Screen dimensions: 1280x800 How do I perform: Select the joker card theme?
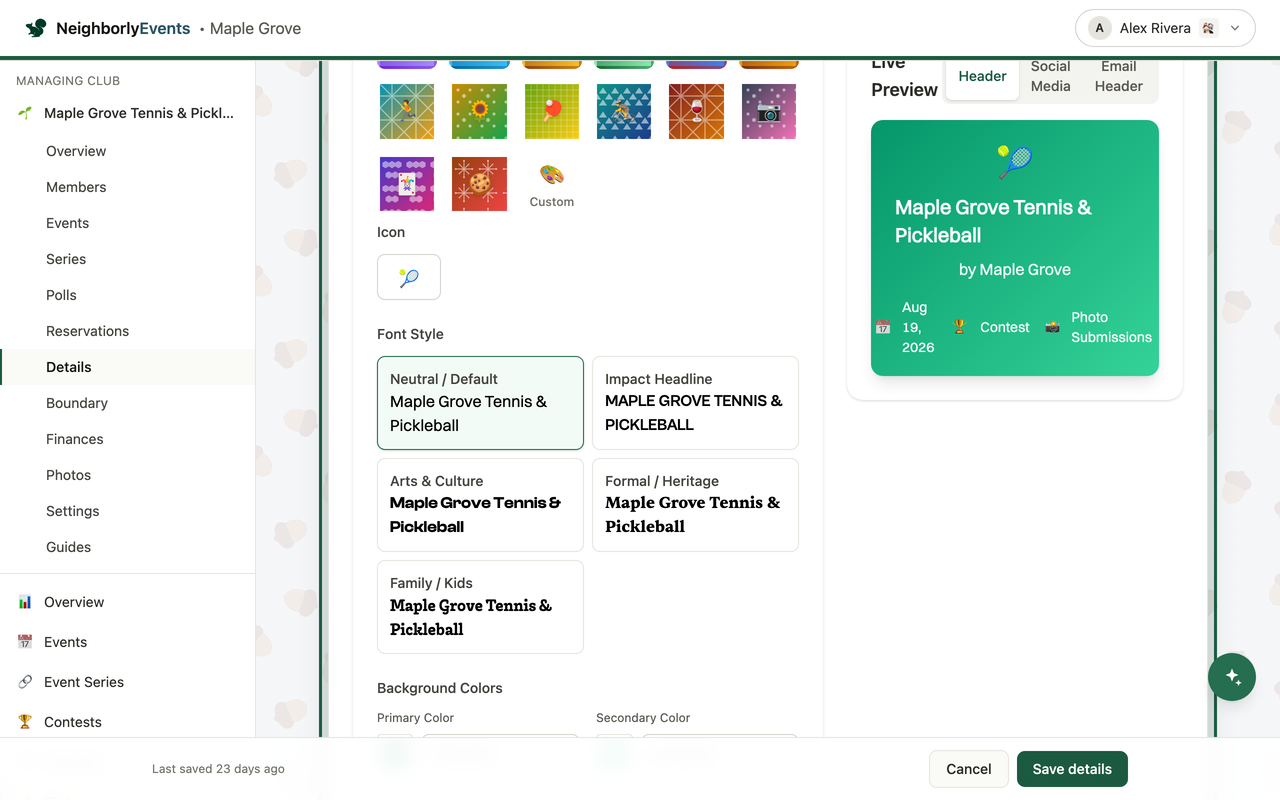tap(407, 184)
